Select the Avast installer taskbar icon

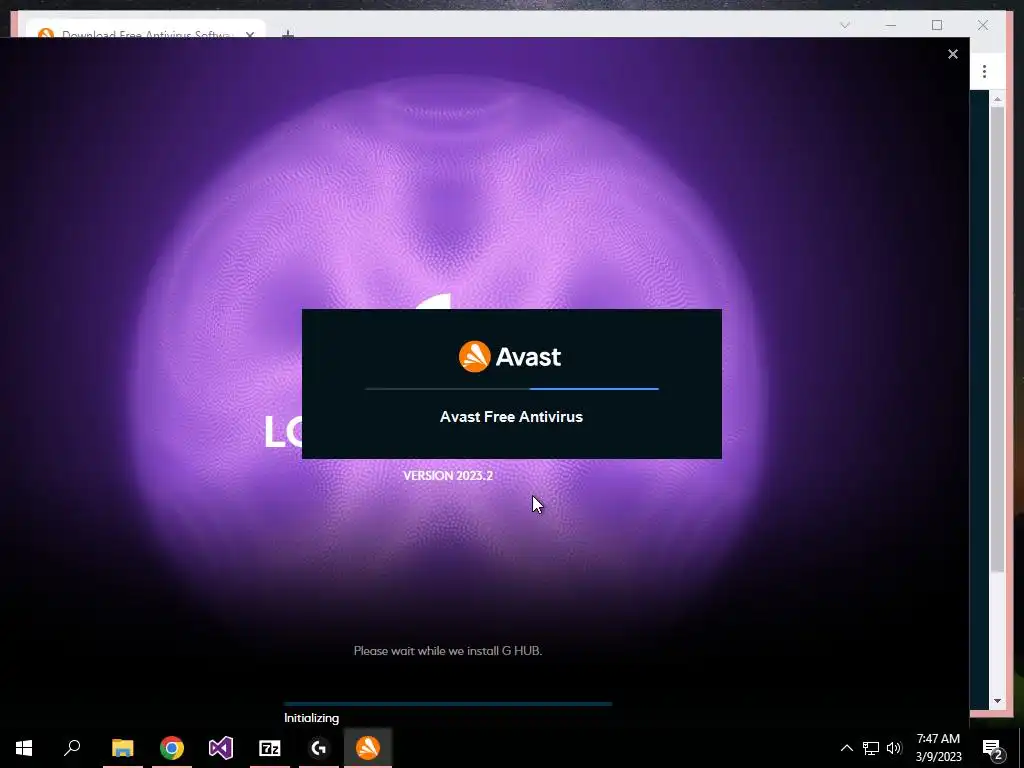coord(368,748)
